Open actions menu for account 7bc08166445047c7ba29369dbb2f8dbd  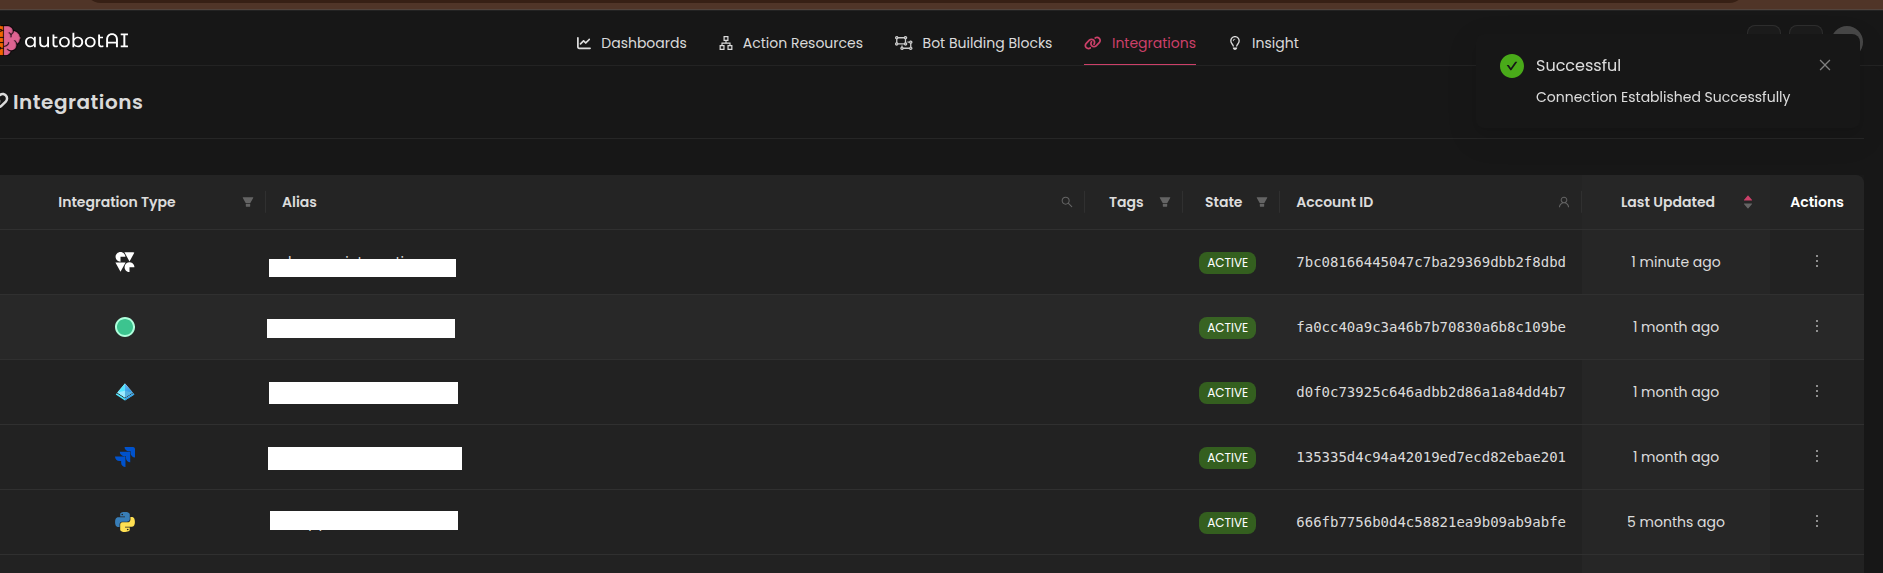click(1816, 261)
